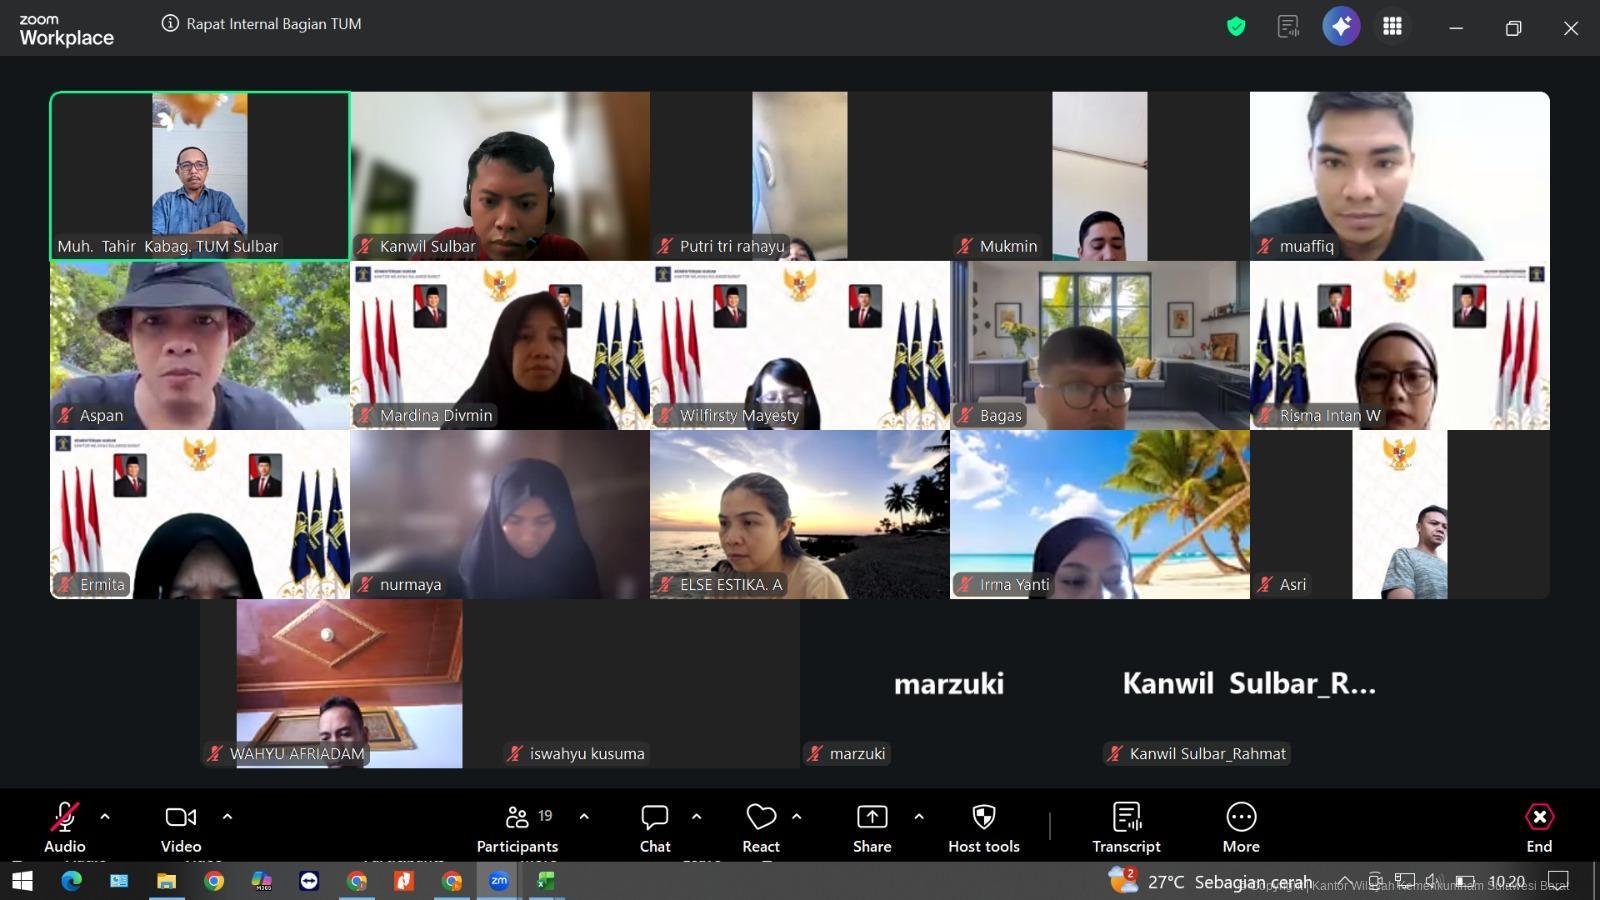Open the grid view layout icon
The height and width of the screenshot is (900, 1600).
click(1392, 27)
